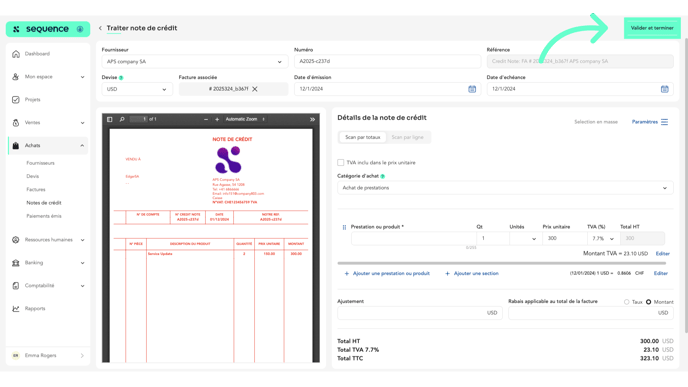688x387 pixels.
Task: Click the Comptabilité icon
Action: [16, 286]
